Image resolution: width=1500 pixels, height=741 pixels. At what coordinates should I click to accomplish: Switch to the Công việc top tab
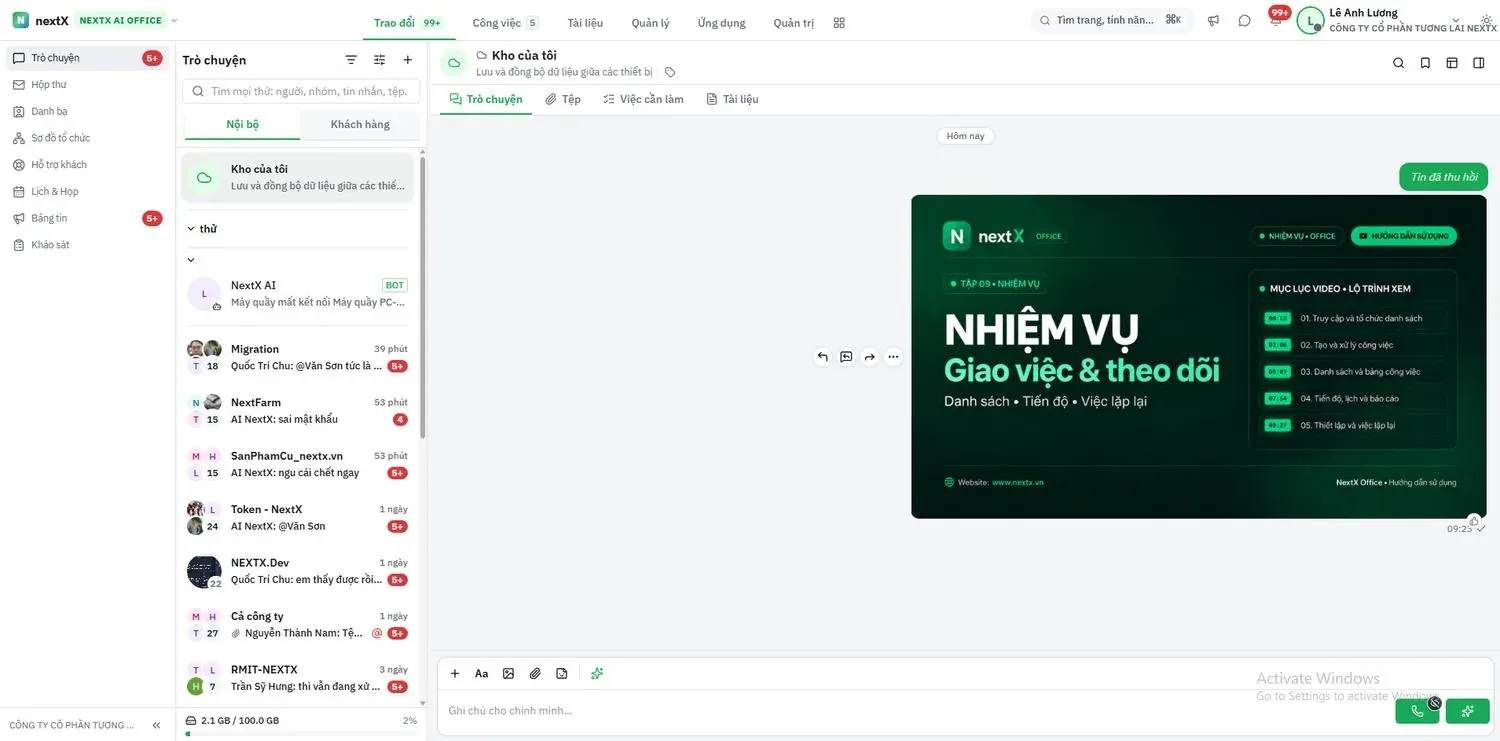[505, 23]
